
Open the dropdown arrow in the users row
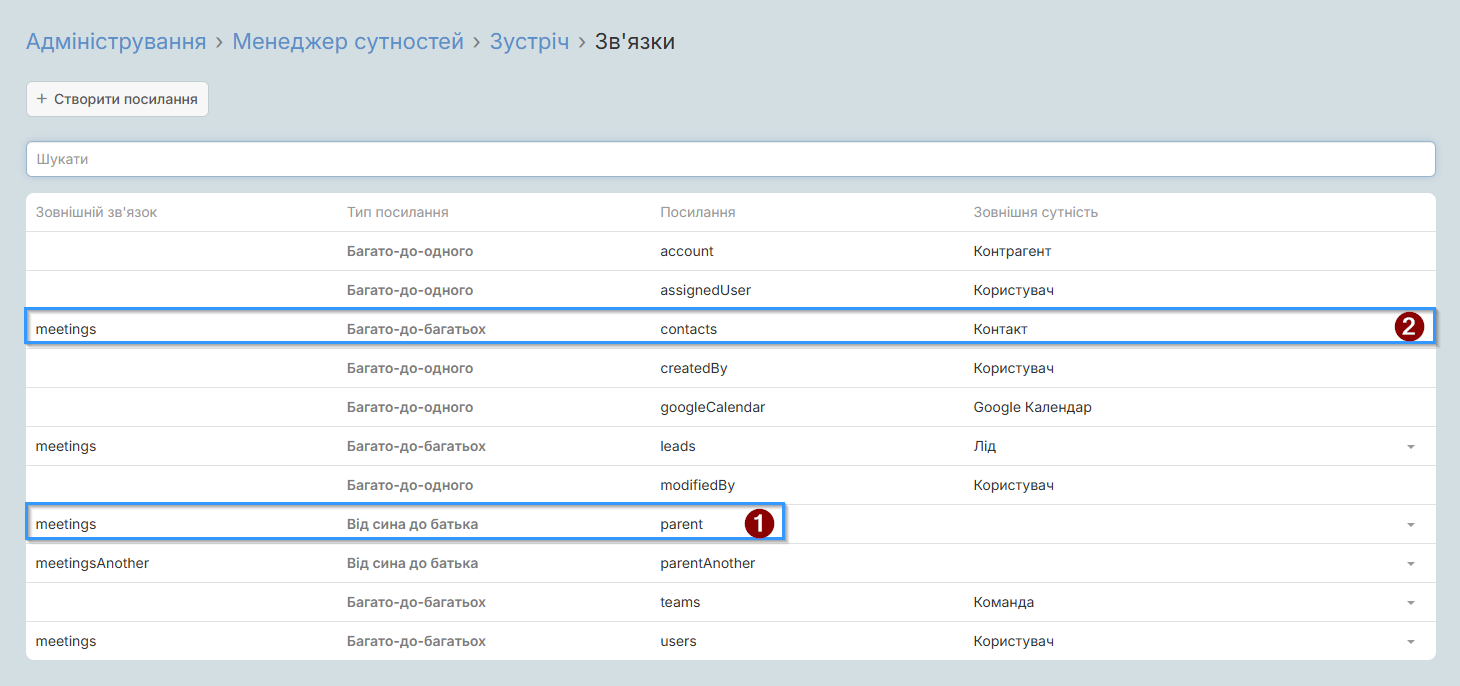1411,642
